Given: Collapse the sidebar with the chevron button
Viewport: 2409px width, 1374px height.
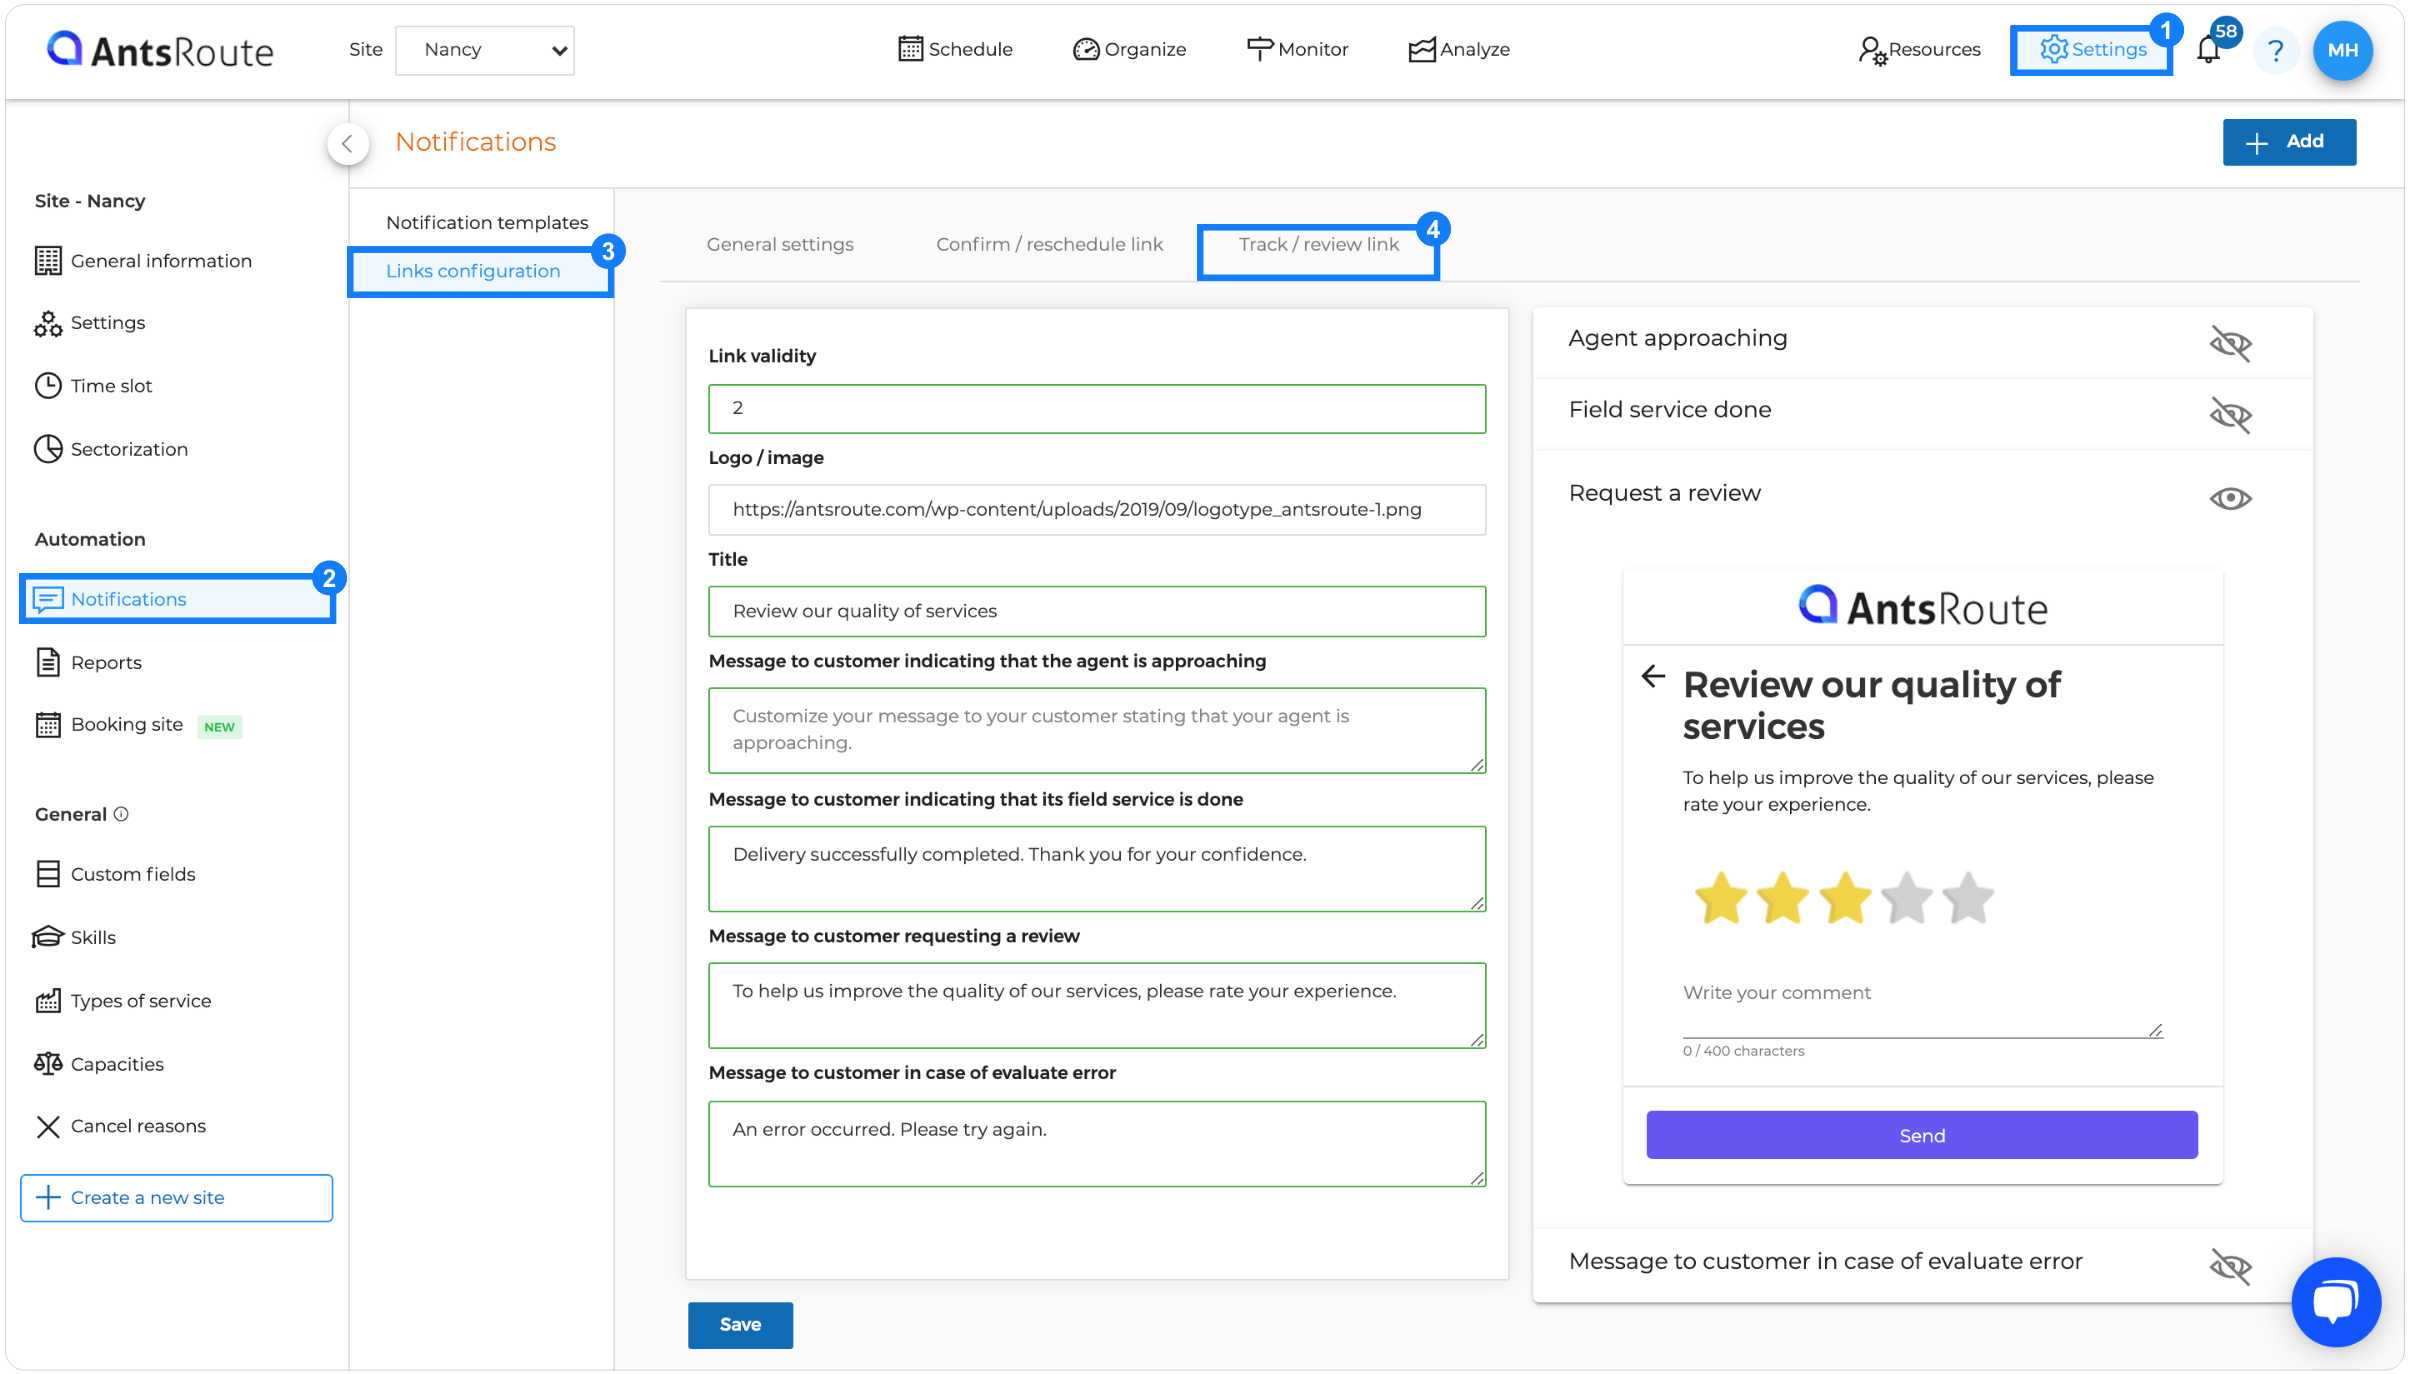Looking at the screenshot, I should (x=347, y=143).
